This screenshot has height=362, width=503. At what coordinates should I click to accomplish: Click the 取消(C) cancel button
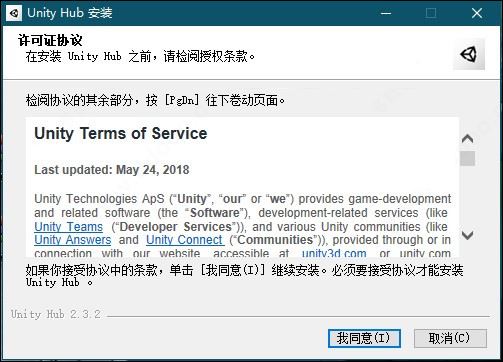point(450,338)
